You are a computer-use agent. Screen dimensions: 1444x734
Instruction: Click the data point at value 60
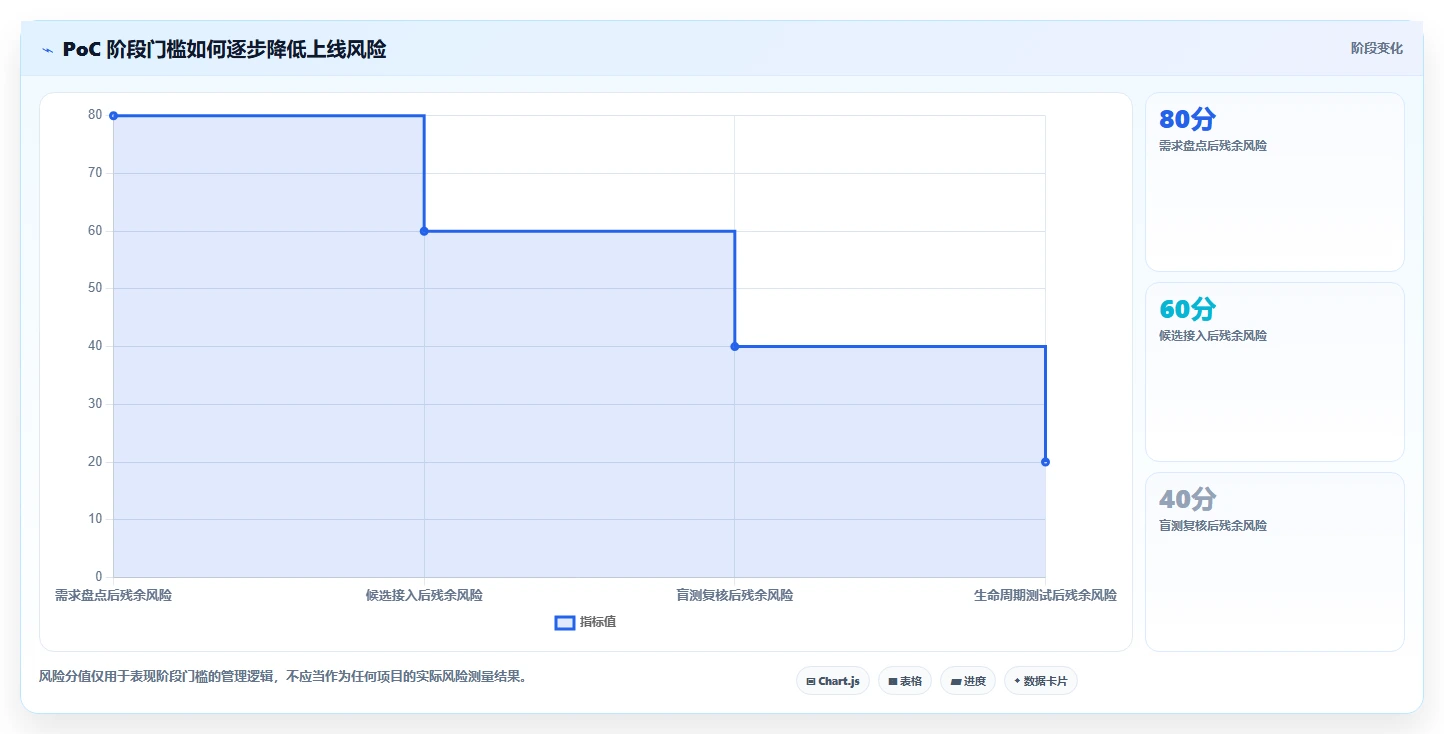pos(424,231)
